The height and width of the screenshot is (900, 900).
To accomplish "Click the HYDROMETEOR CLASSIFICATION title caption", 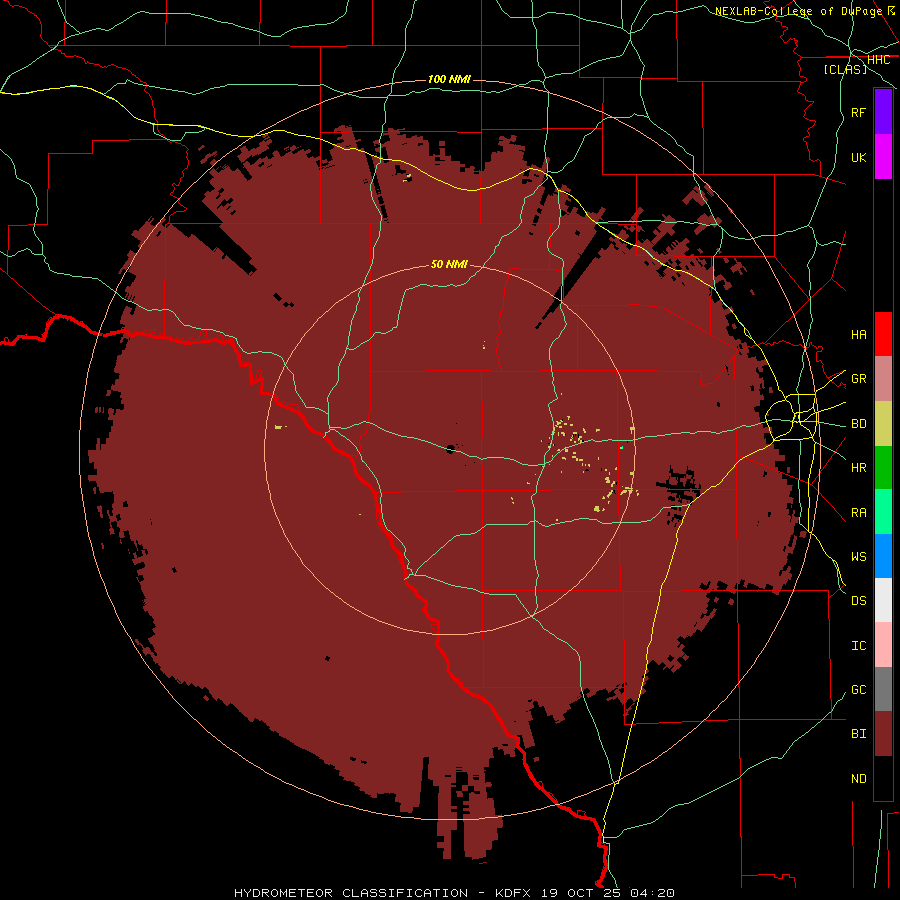I will click(x=453, y=893).
